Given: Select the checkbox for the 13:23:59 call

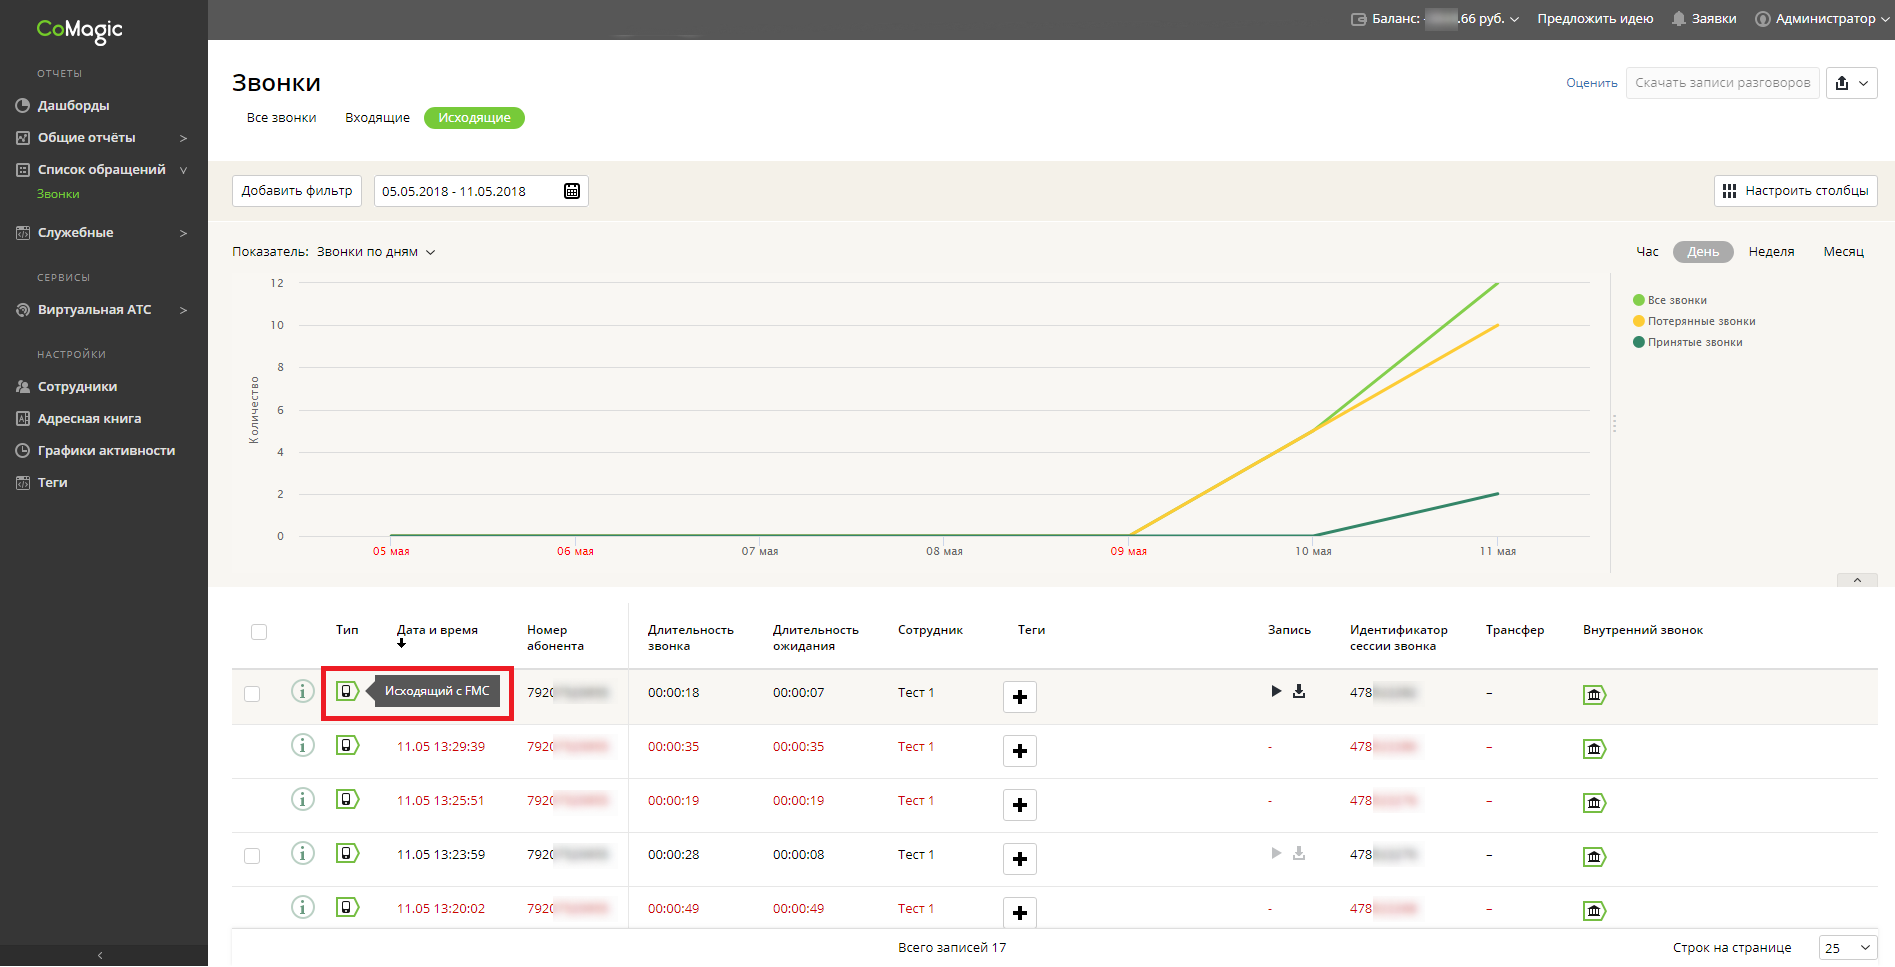Looking at the screenshot, I should (x=252, y=856).
